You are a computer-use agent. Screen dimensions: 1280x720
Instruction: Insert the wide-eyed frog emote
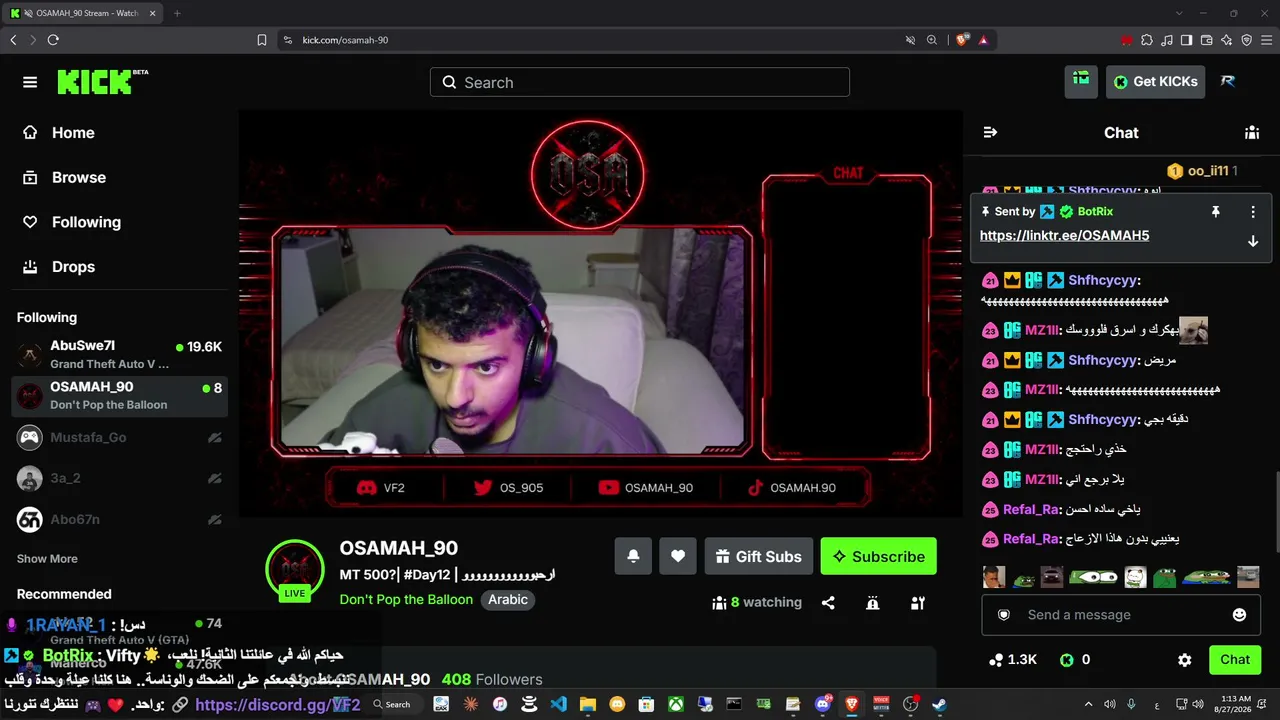tap(1093, 577)
